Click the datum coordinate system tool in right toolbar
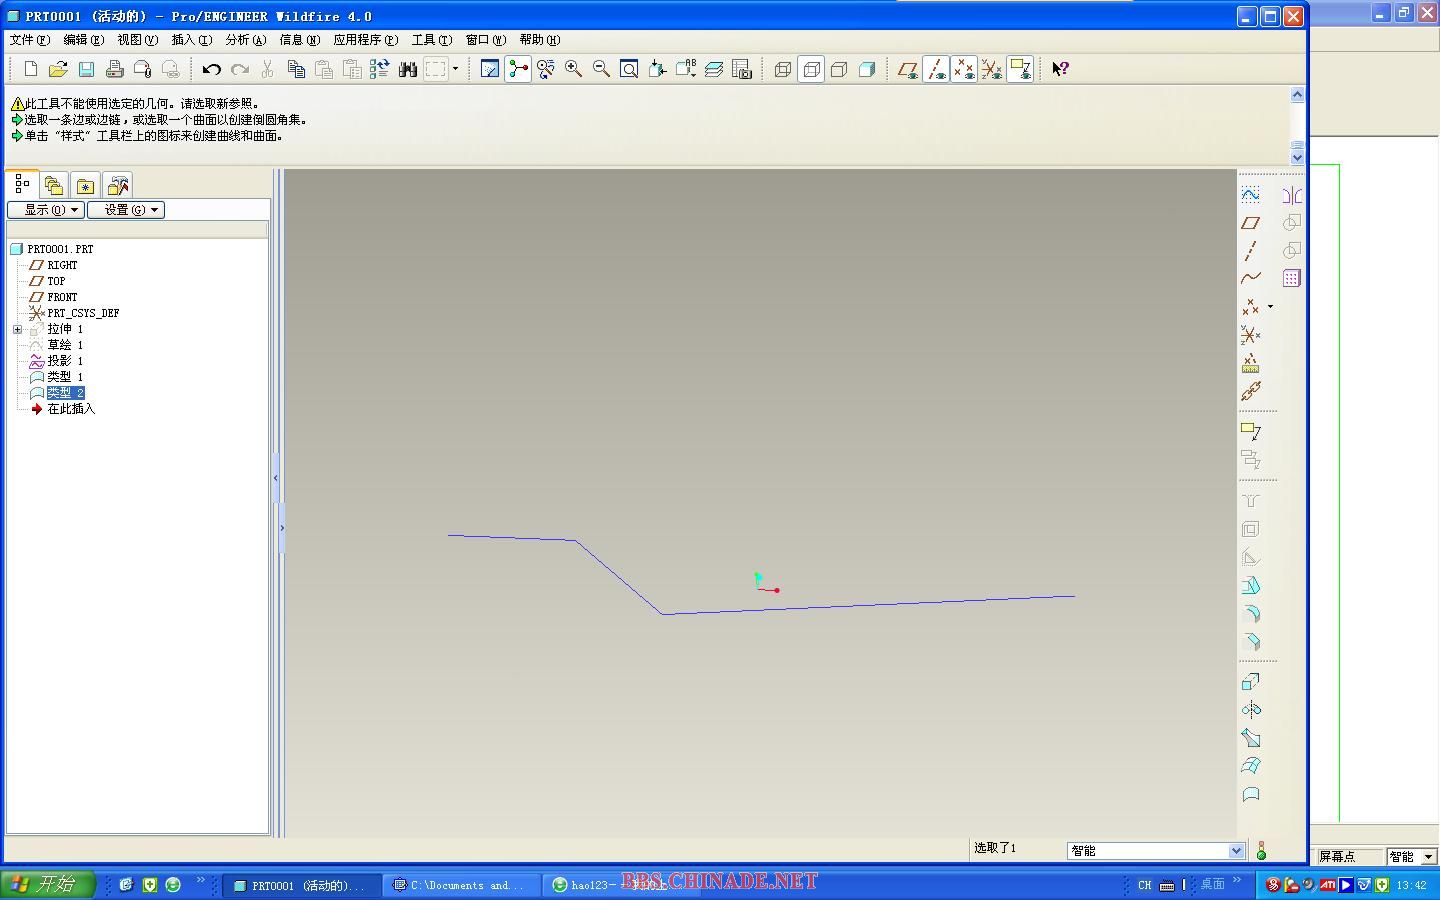This screenshot has width=1440, height=900. (1250, 335)
